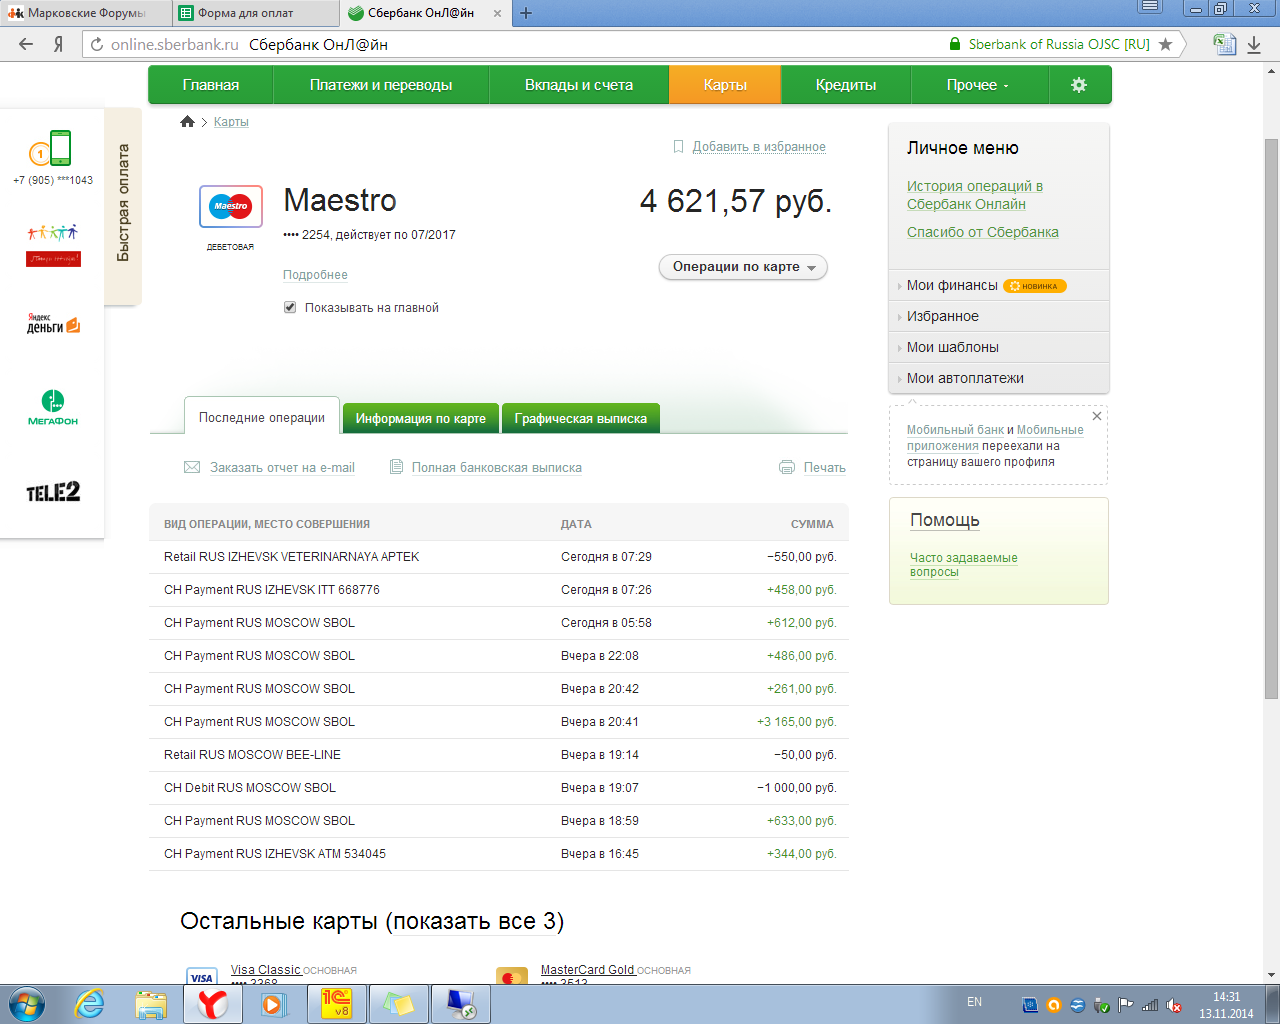Switch to the Марковские Форумы browser tab
The height and width of the screenshot is (1024, 1280).
point(84,13)
